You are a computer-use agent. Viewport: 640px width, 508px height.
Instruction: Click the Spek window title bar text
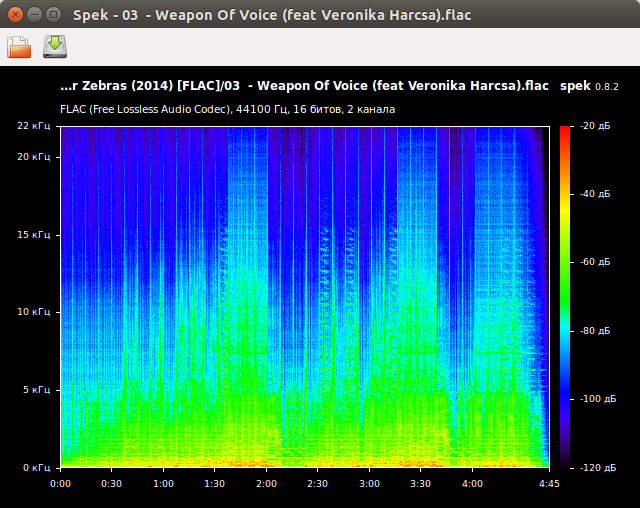click(x=272, y=15)
